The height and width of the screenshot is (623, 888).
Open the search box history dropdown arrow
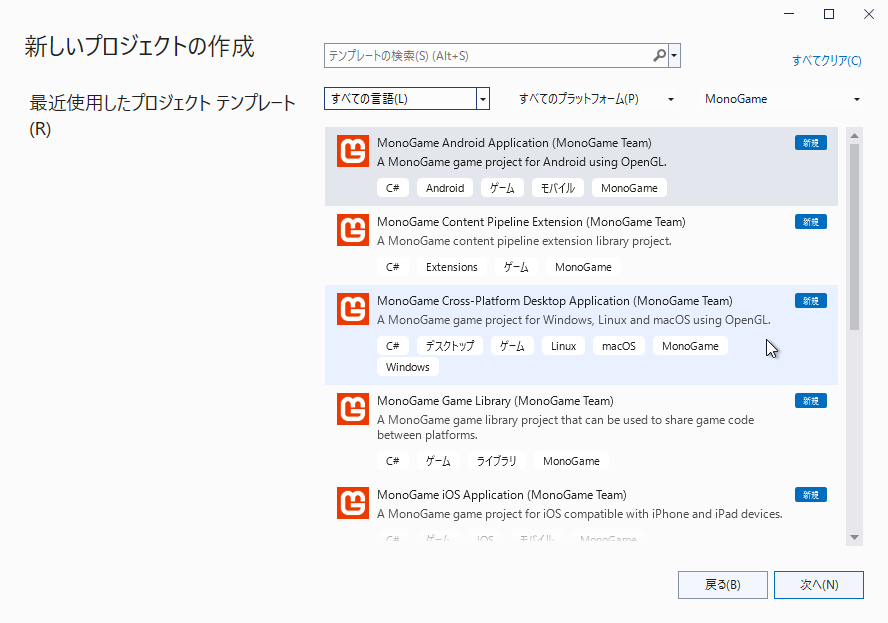[x=674, y=56]
